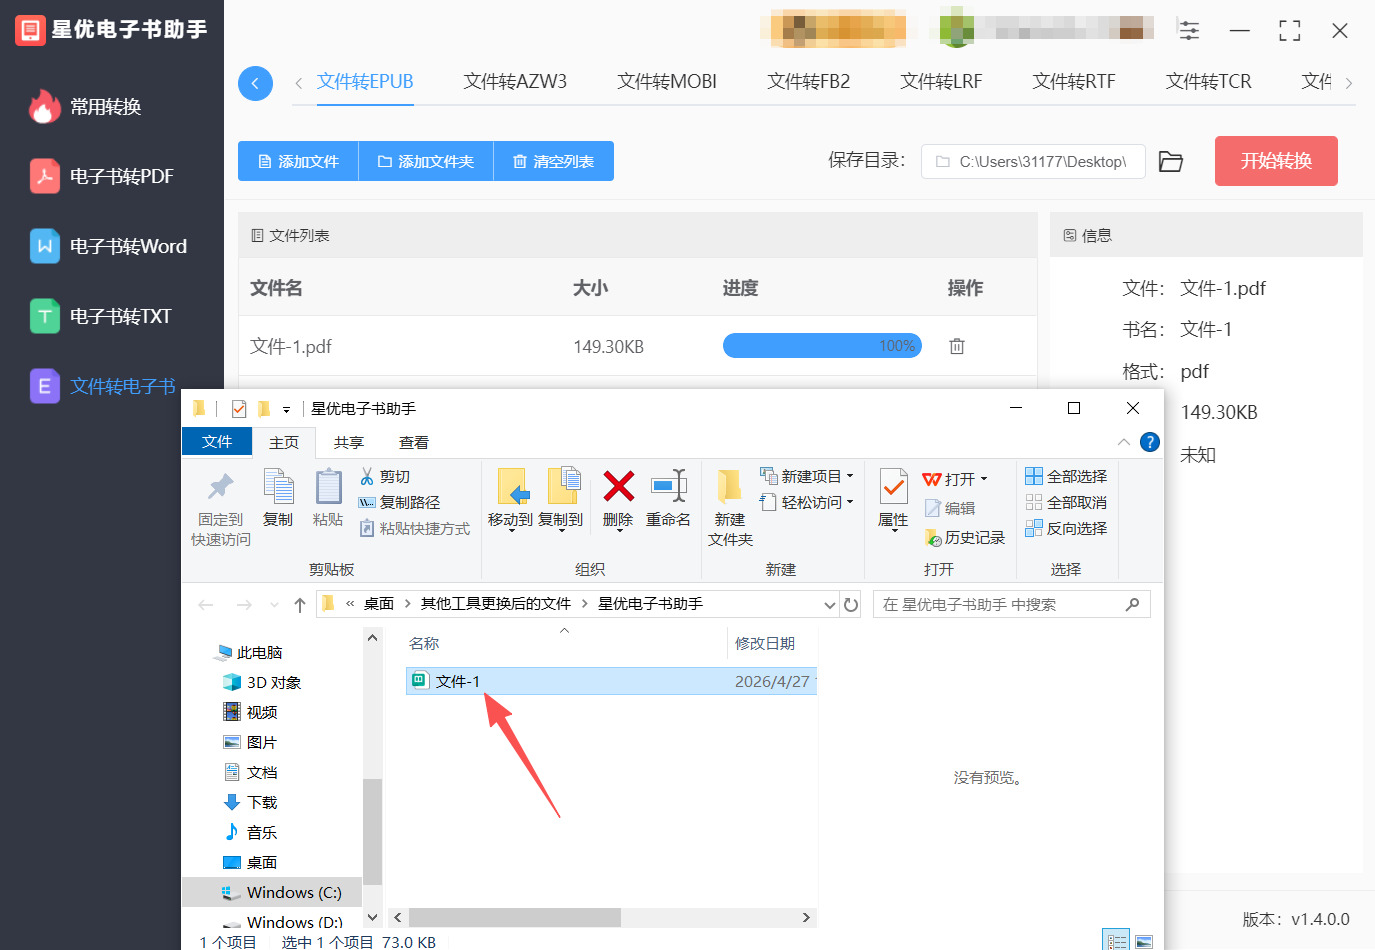This screenshot has height=950, width=1375.
Task: Switch Explorer to large icons view via status bar
Action: click(1144, 941)
